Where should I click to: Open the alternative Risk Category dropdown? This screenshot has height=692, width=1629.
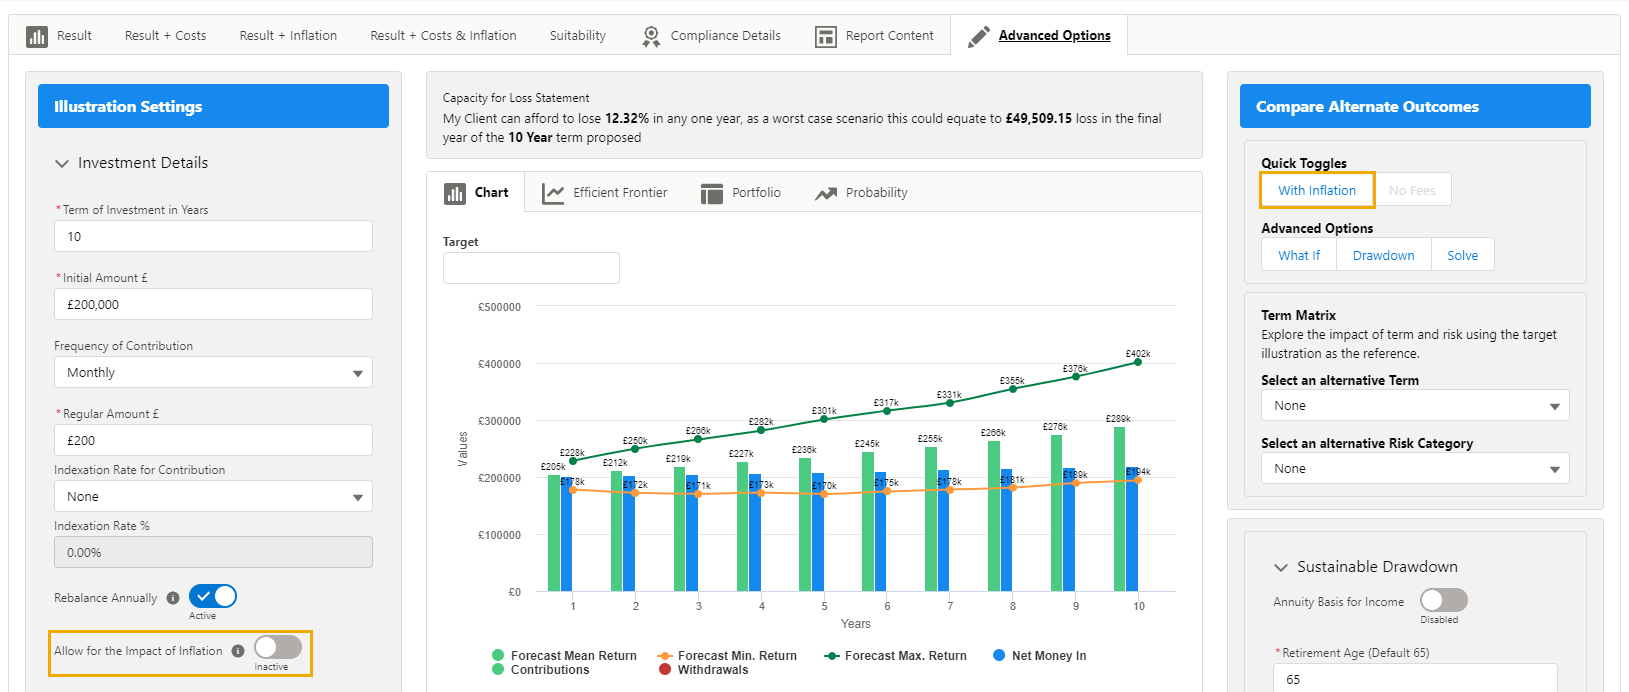tap(1414, 468)
